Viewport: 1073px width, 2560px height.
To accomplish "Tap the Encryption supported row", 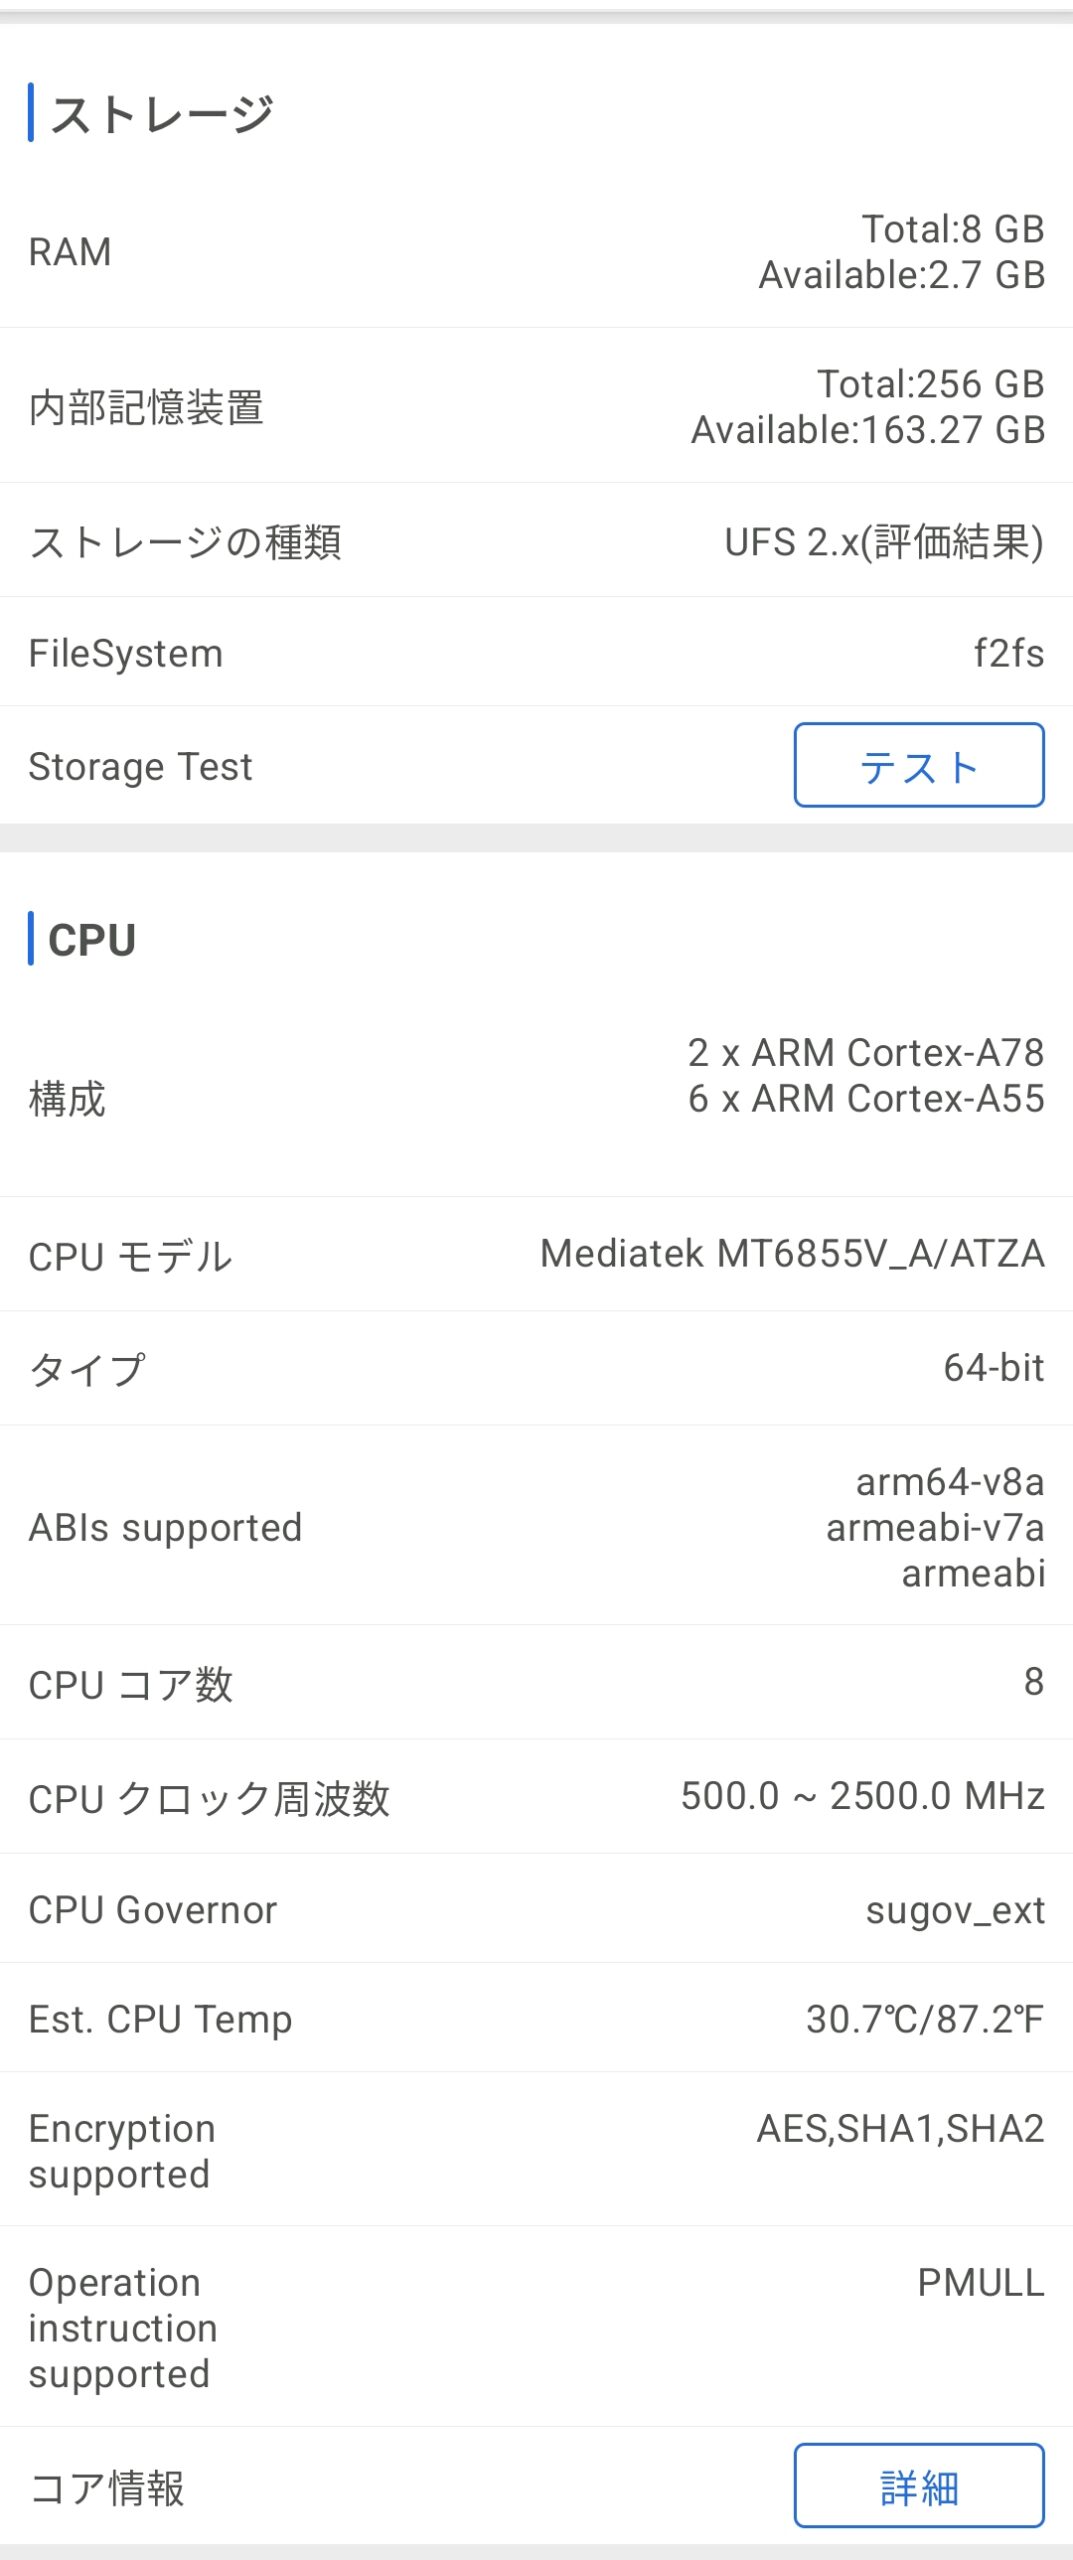I will [x=536, y=2150].
